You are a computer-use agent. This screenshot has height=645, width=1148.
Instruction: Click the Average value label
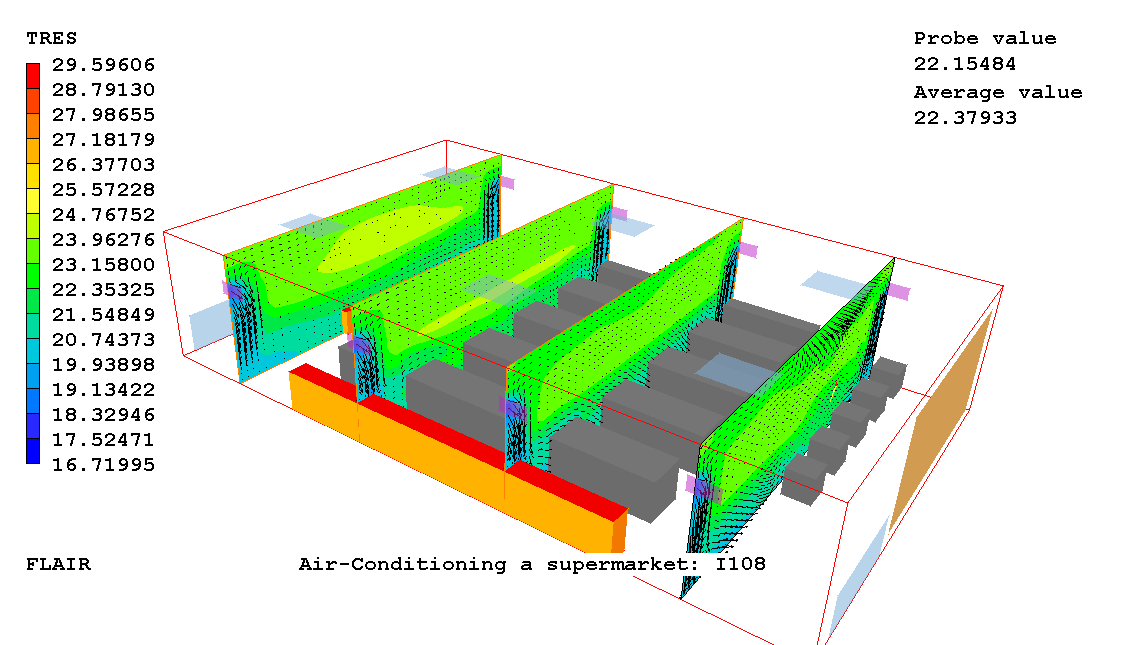click(x=997, y=92)
